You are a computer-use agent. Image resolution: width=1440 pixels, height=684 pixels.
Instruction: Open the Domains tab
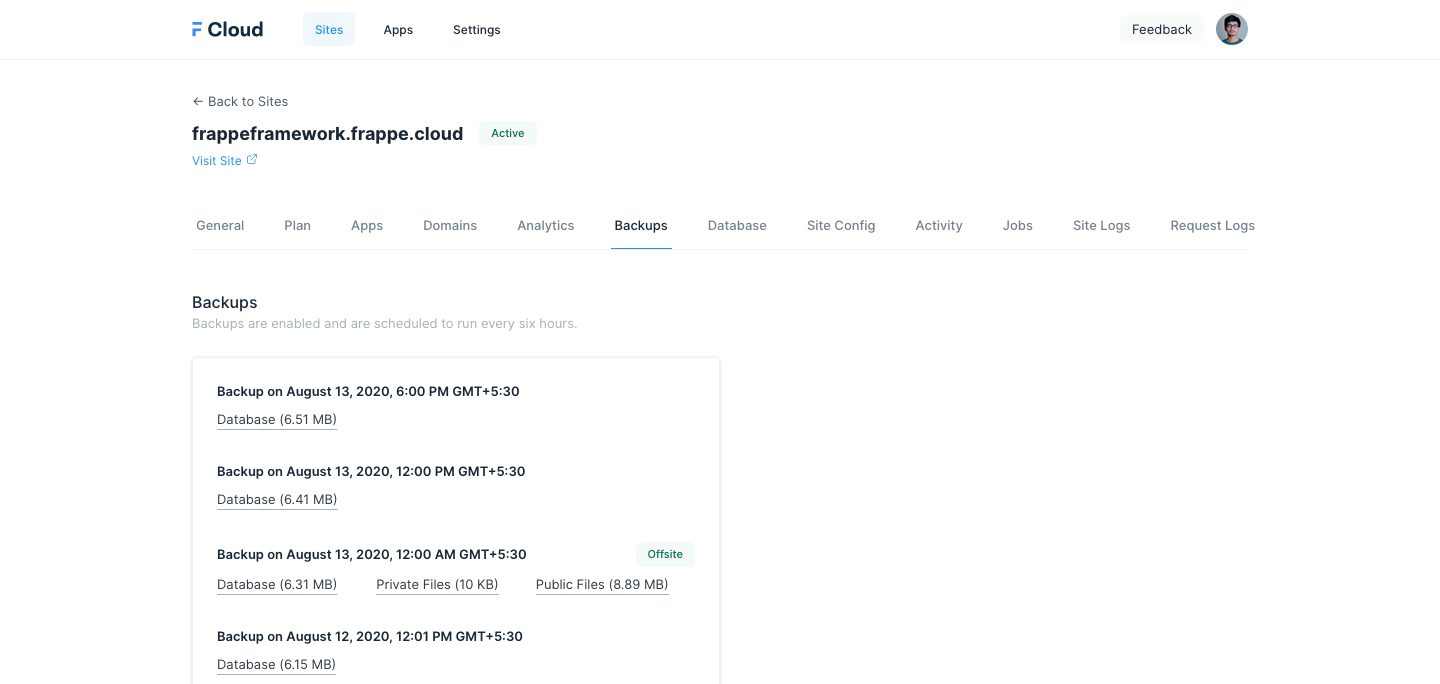click(x=450, y=226)
